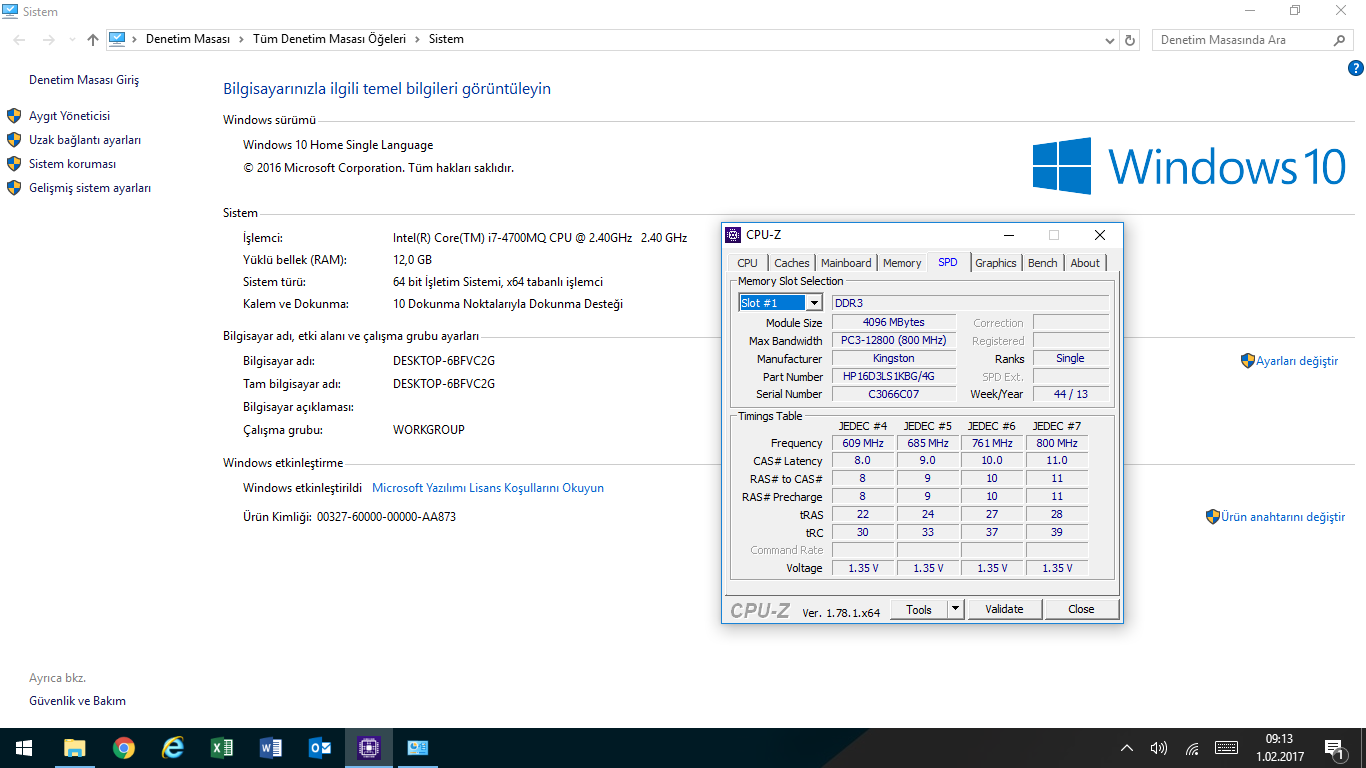The width and height of the screenshot is (1366, 768).
Task: Click the Kingston manufacturer value
Action: point(893,358)
